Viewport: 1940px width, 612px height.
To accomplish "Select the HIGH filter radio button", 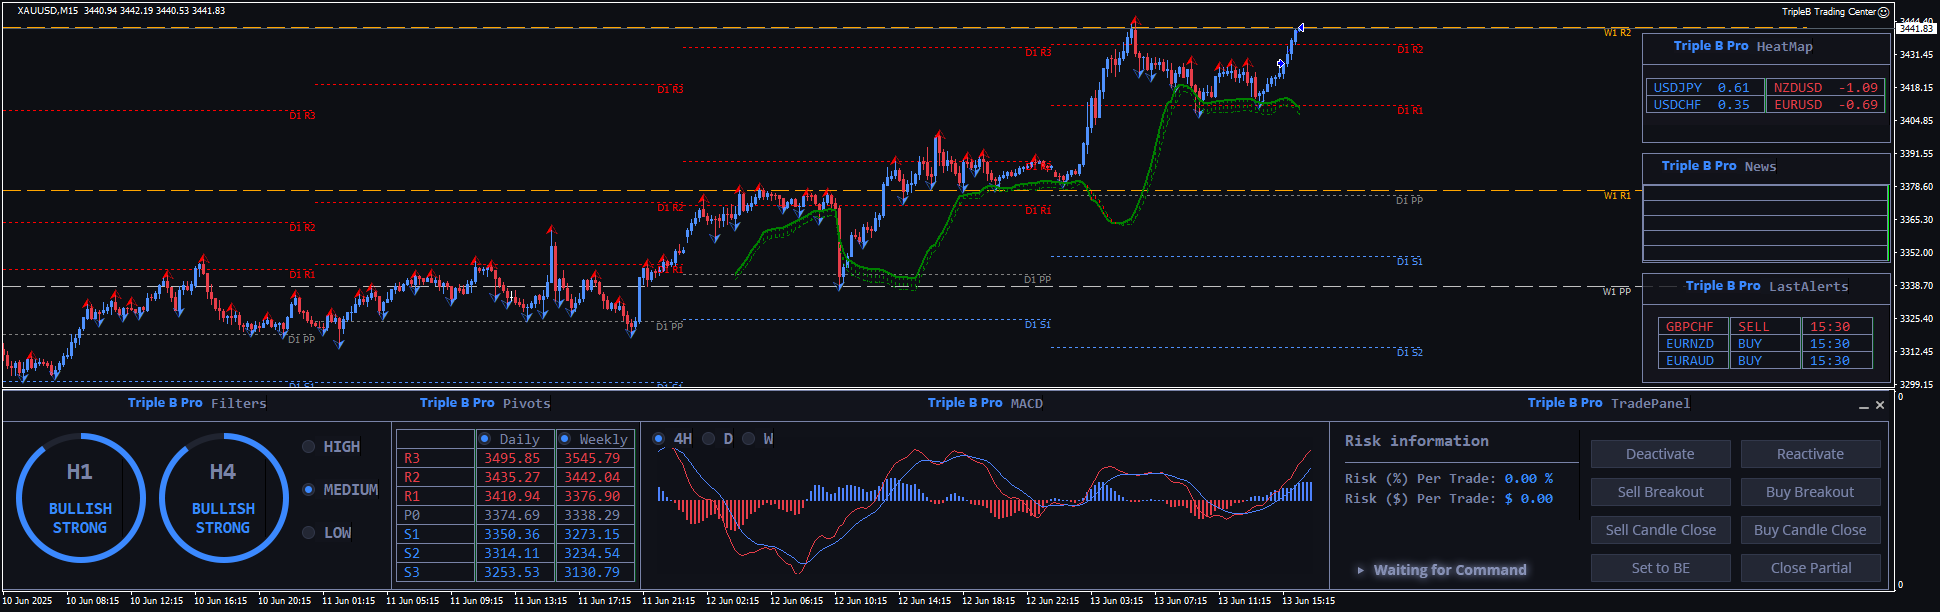I will (309, 447).
